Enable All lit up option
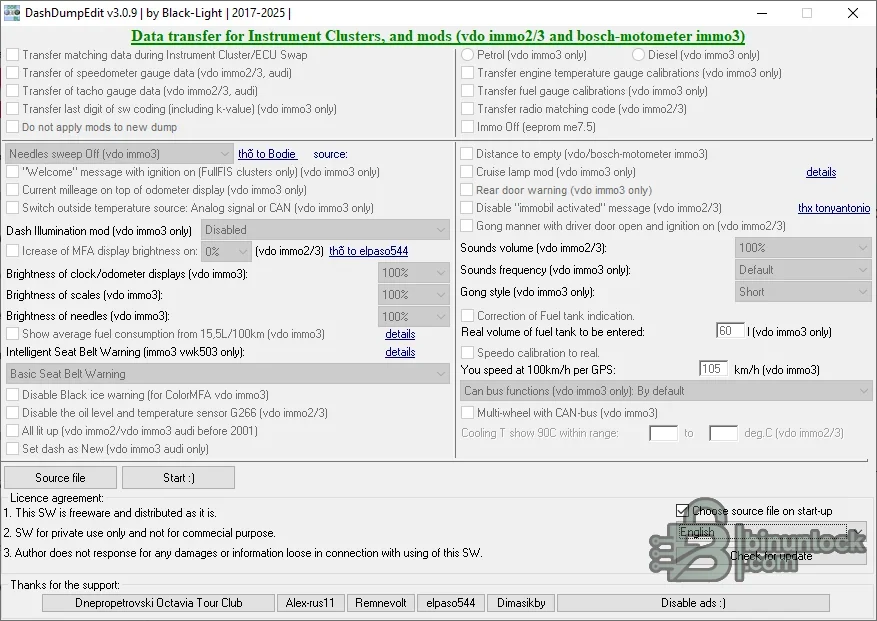The height and width of the screenshot is (621, 877). [x=12, y=431]
